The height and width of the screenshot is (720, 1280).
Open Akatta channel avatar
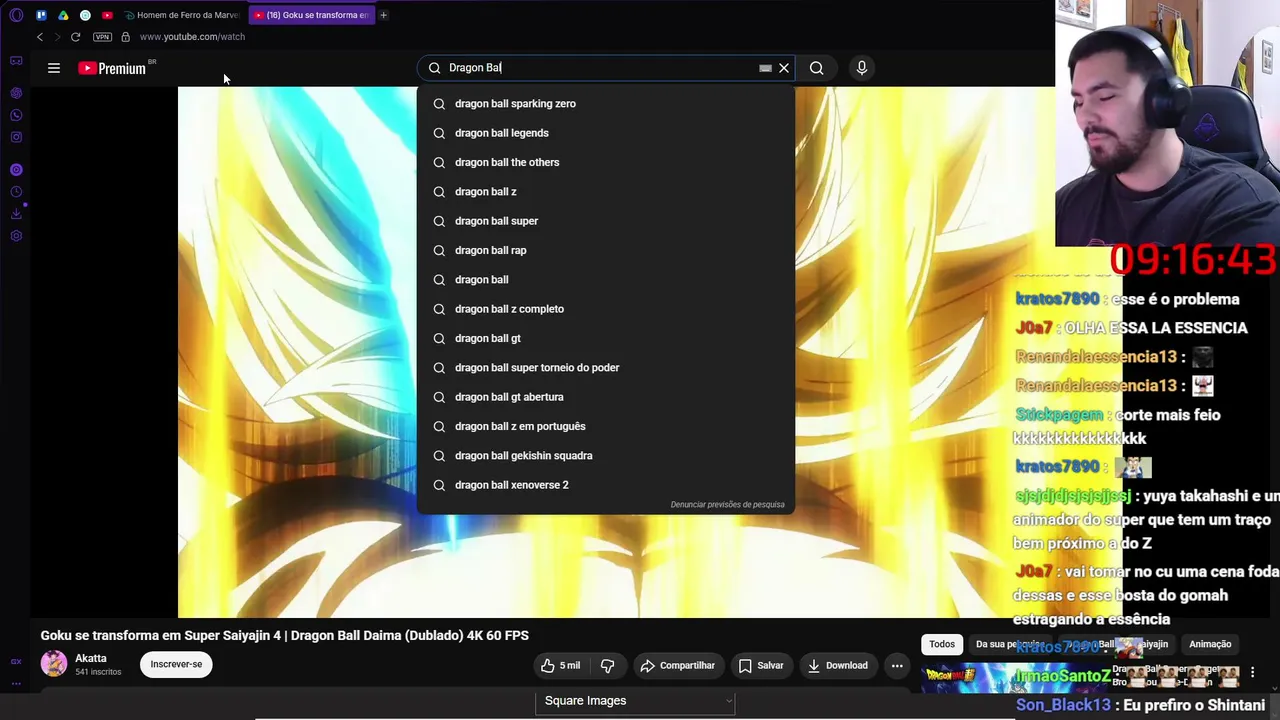[x=54, y=664]
